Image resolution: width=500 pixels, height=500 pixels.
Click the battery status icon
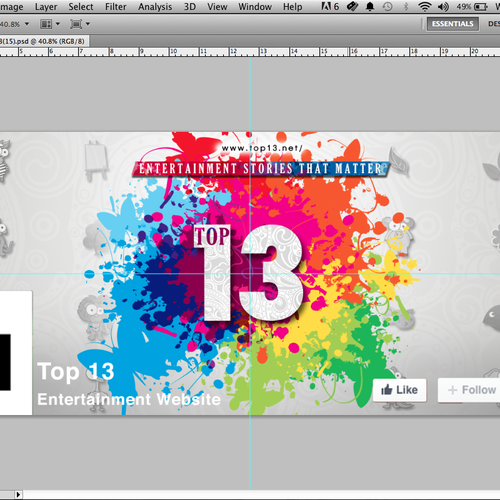point(481,7)
